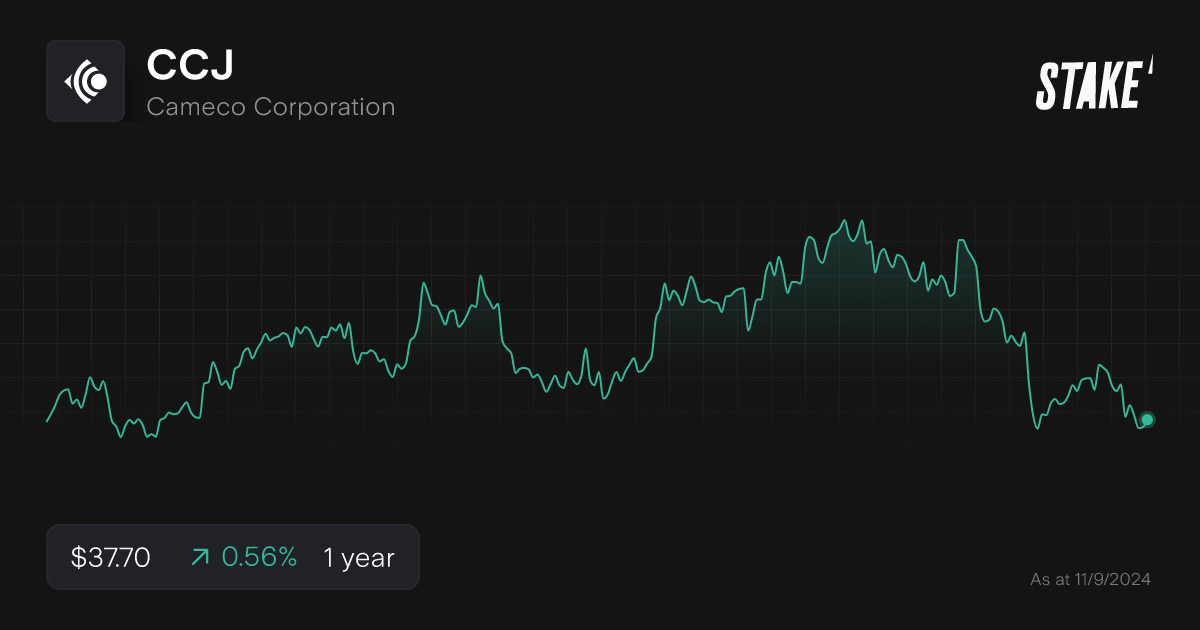This screenshot has width=1200, height=630.
Task: Click the green upward trend arrow
Action: [x=200, y=557]
